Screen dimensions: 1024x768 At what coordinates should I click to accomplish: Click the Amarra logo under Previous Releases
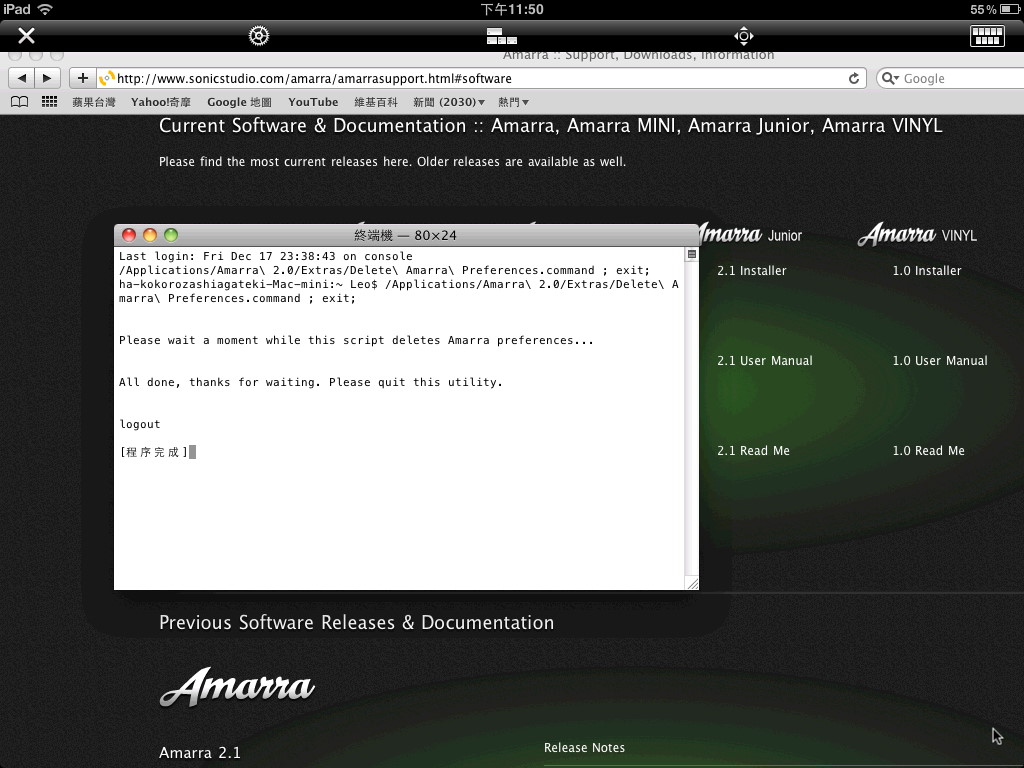(x=237, y=687)
